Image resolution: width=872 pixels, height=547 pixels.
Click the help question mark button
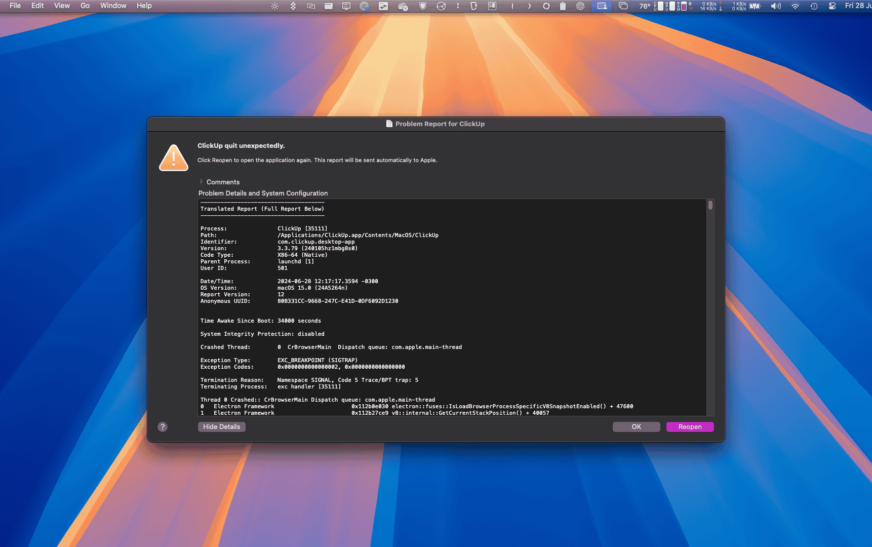(162, 427)
